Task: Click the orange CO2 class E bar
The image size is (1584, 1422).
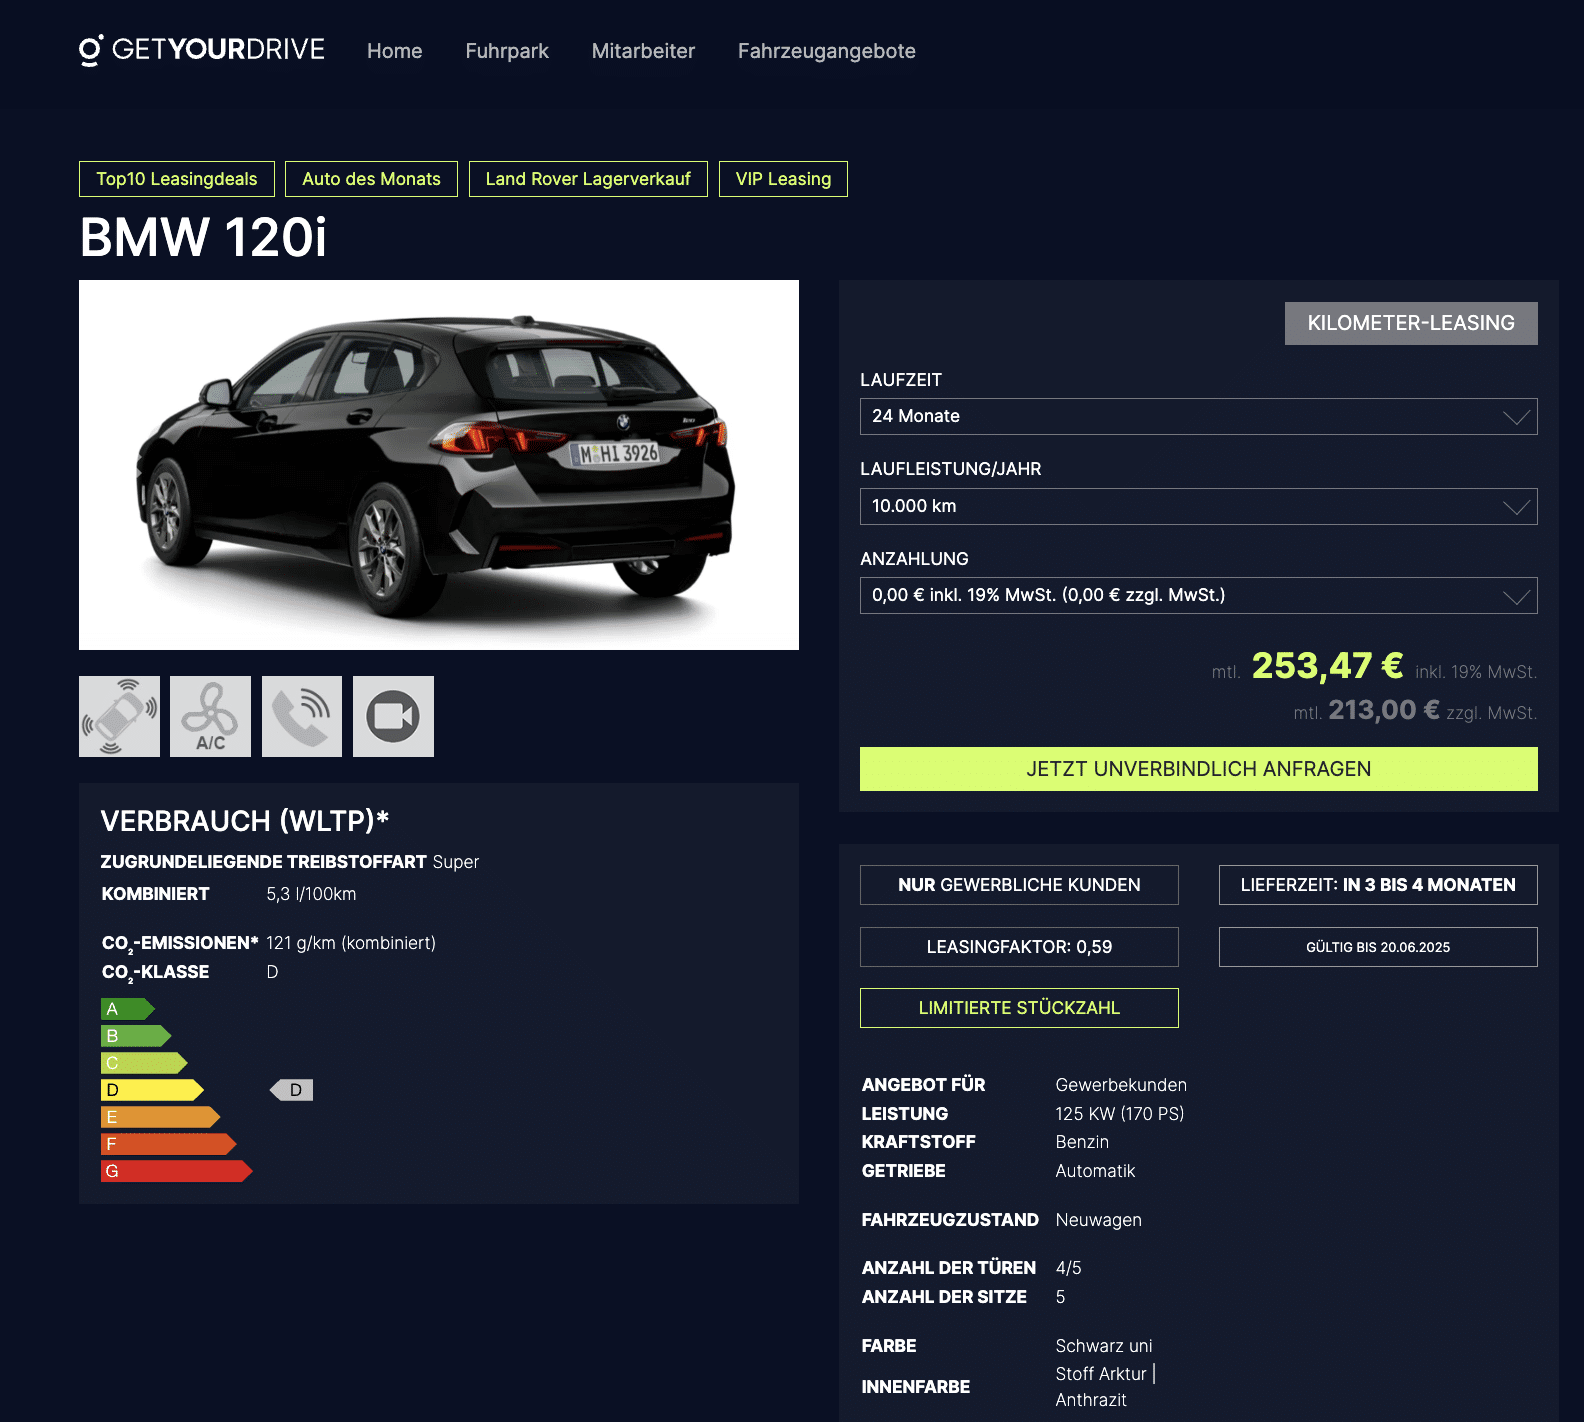Action: tap(160, 1117)
